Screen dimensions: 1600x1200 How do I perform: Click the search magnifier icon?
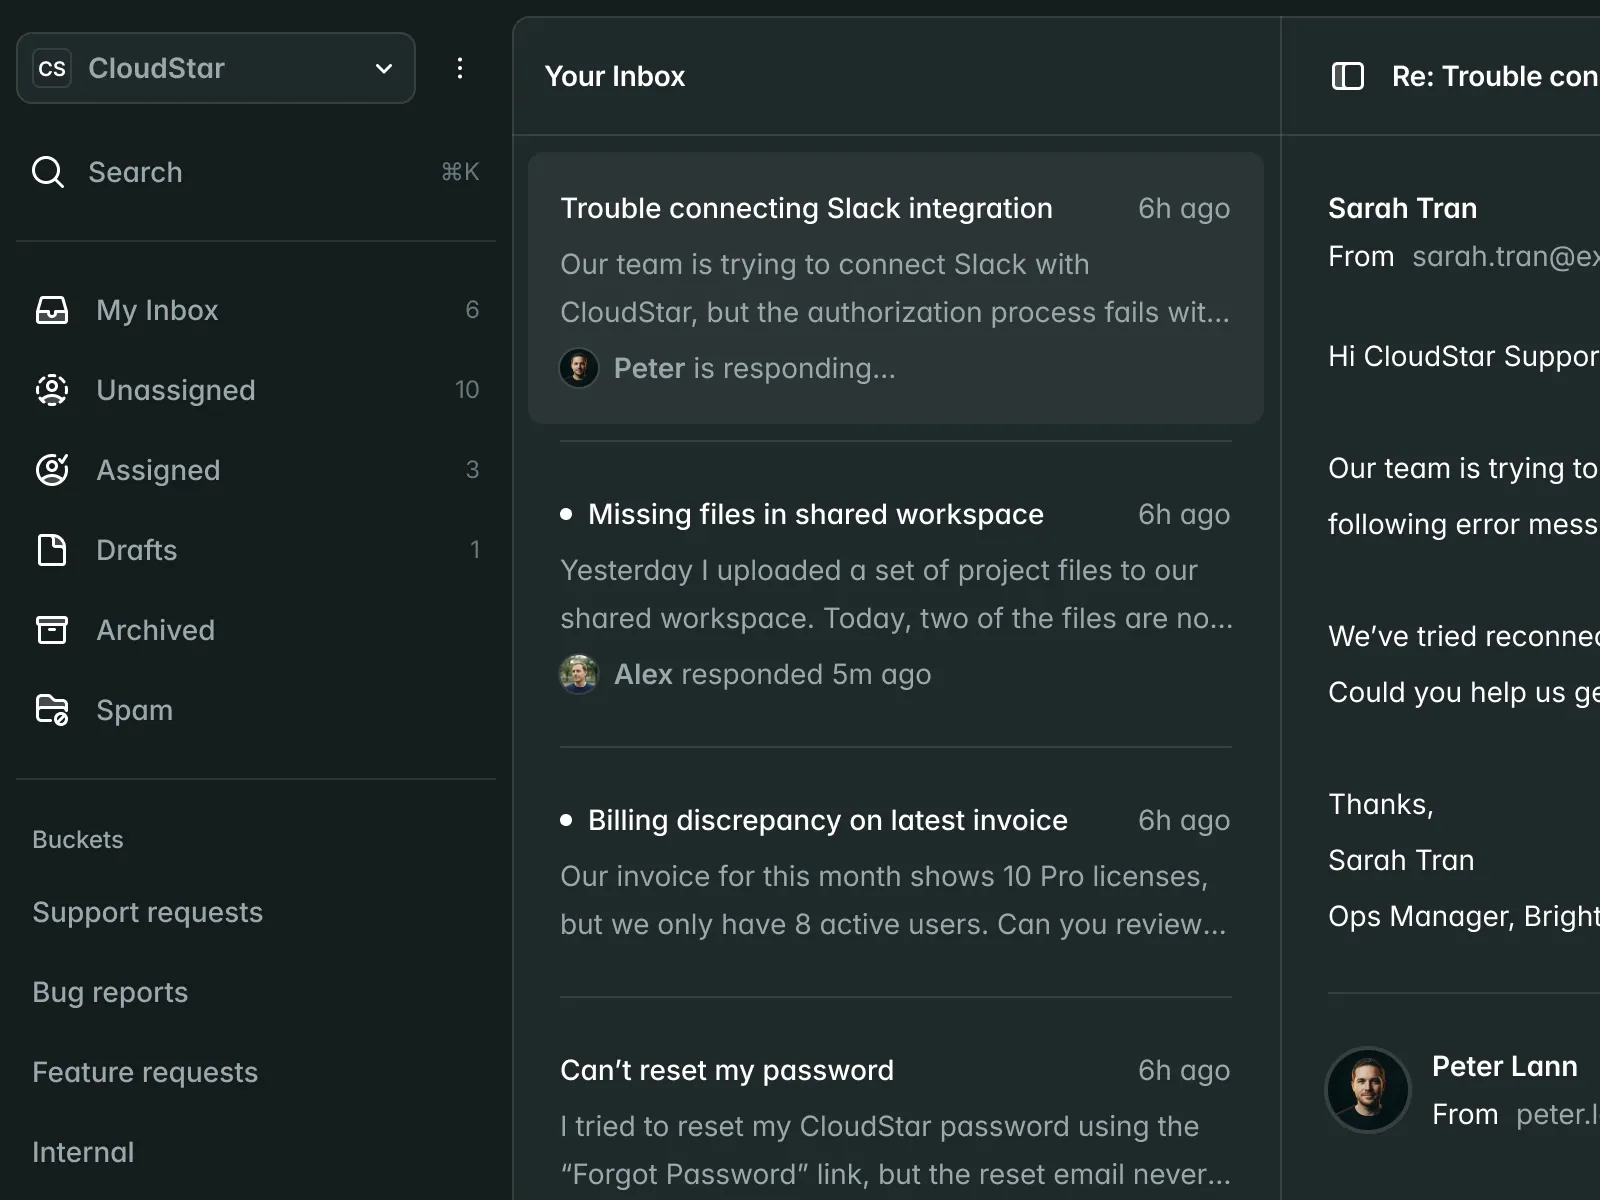[x=48, y=172]
